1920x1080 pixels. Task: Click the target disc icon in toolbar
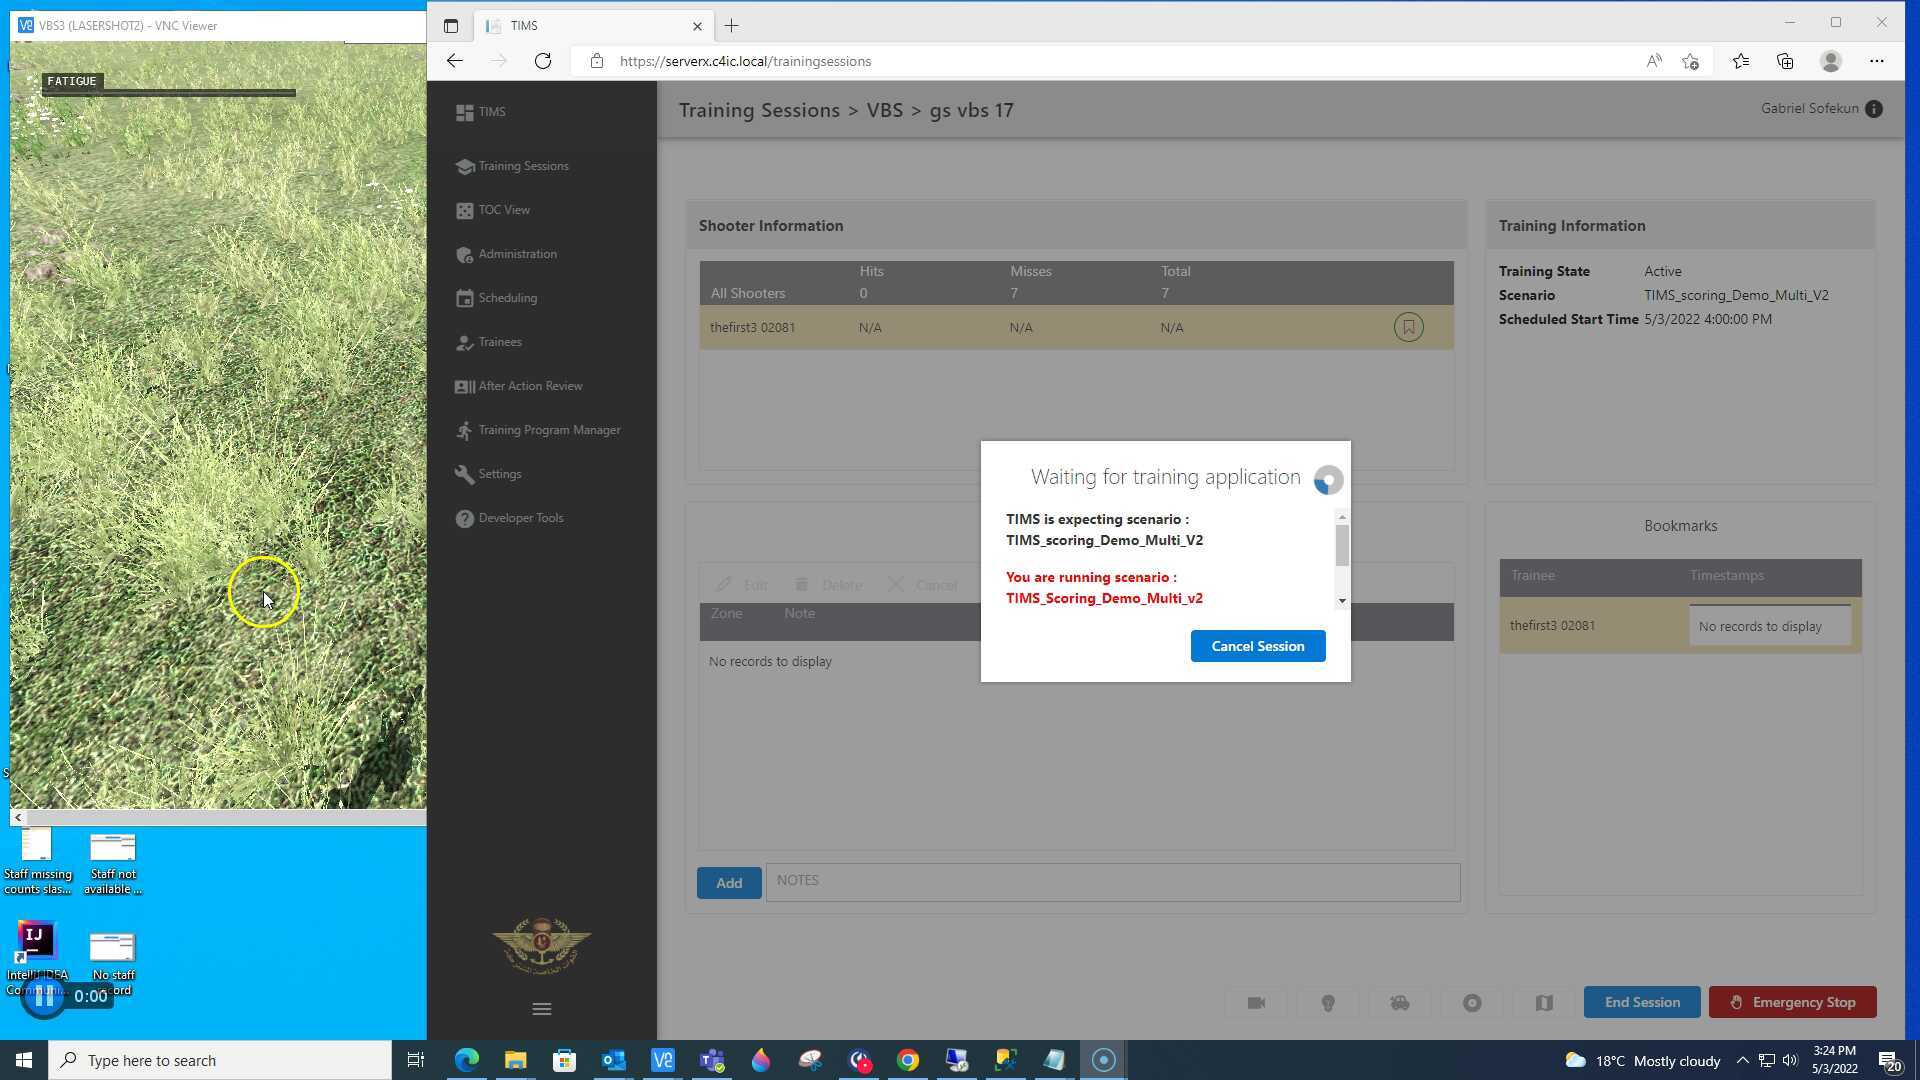(1472, 1003)
